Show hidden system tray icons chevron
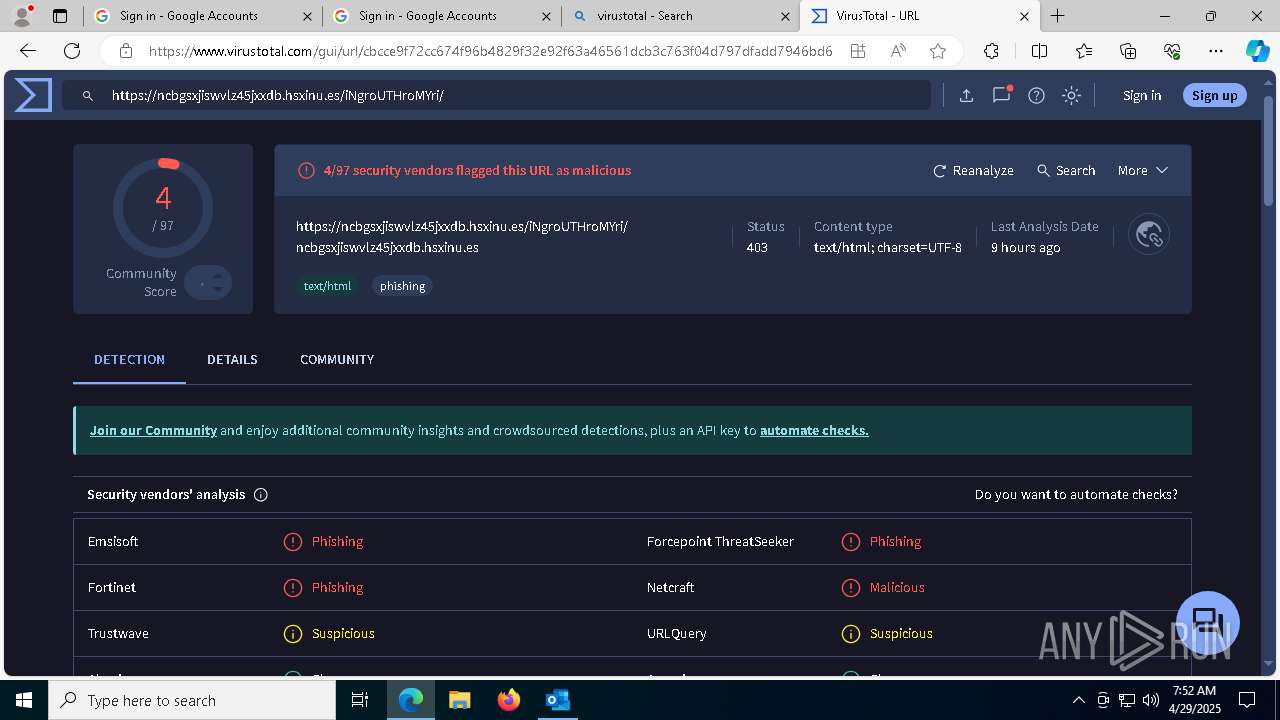The height and width of the screenshot is (720, 1280). (x=1078, y=700)
